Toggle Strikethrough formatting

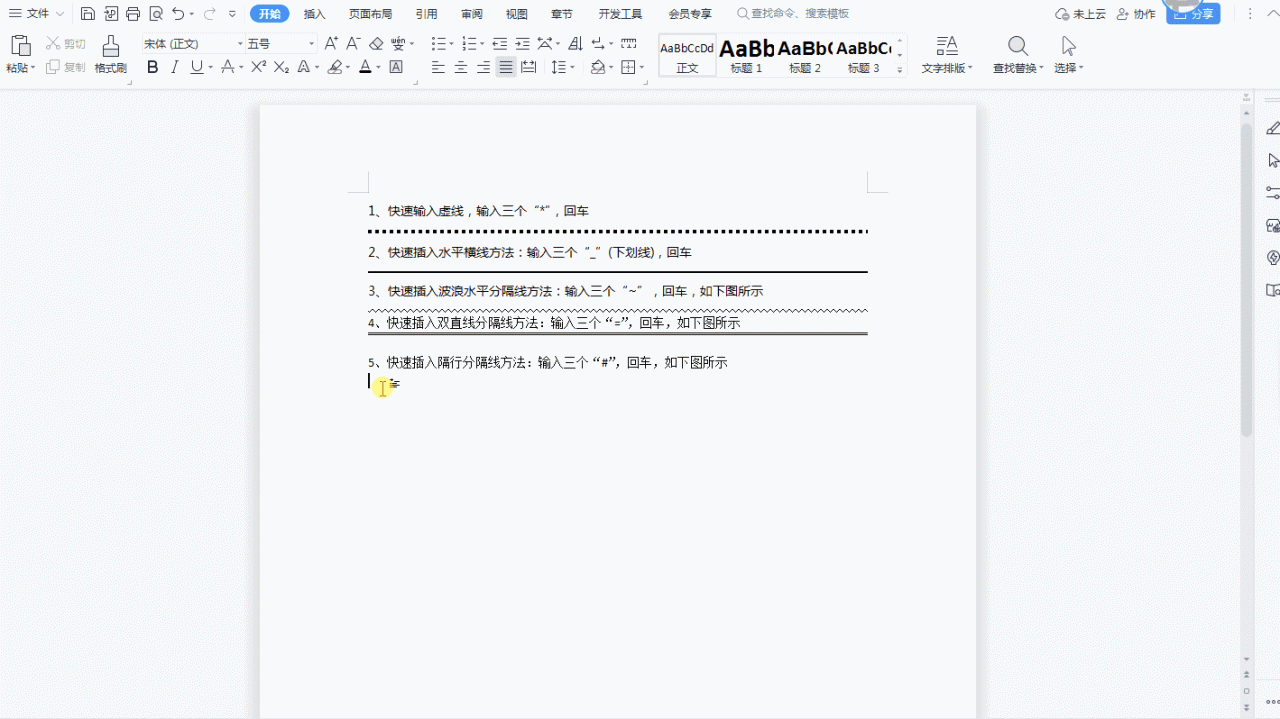click(227, 67)
